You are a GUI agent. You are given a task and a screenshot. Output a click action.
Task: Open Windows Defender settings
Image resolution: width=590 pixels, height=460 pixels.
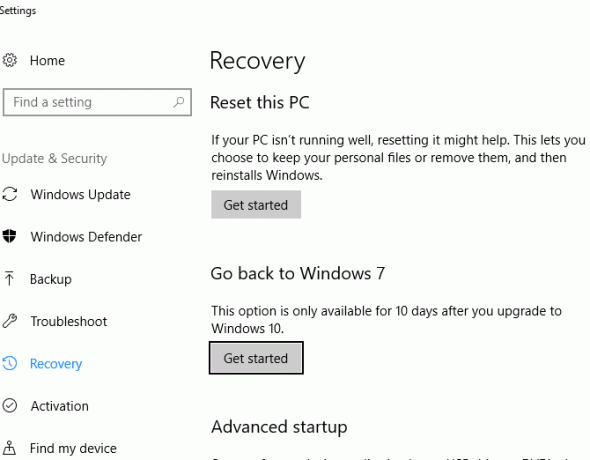tap(86, 237)
